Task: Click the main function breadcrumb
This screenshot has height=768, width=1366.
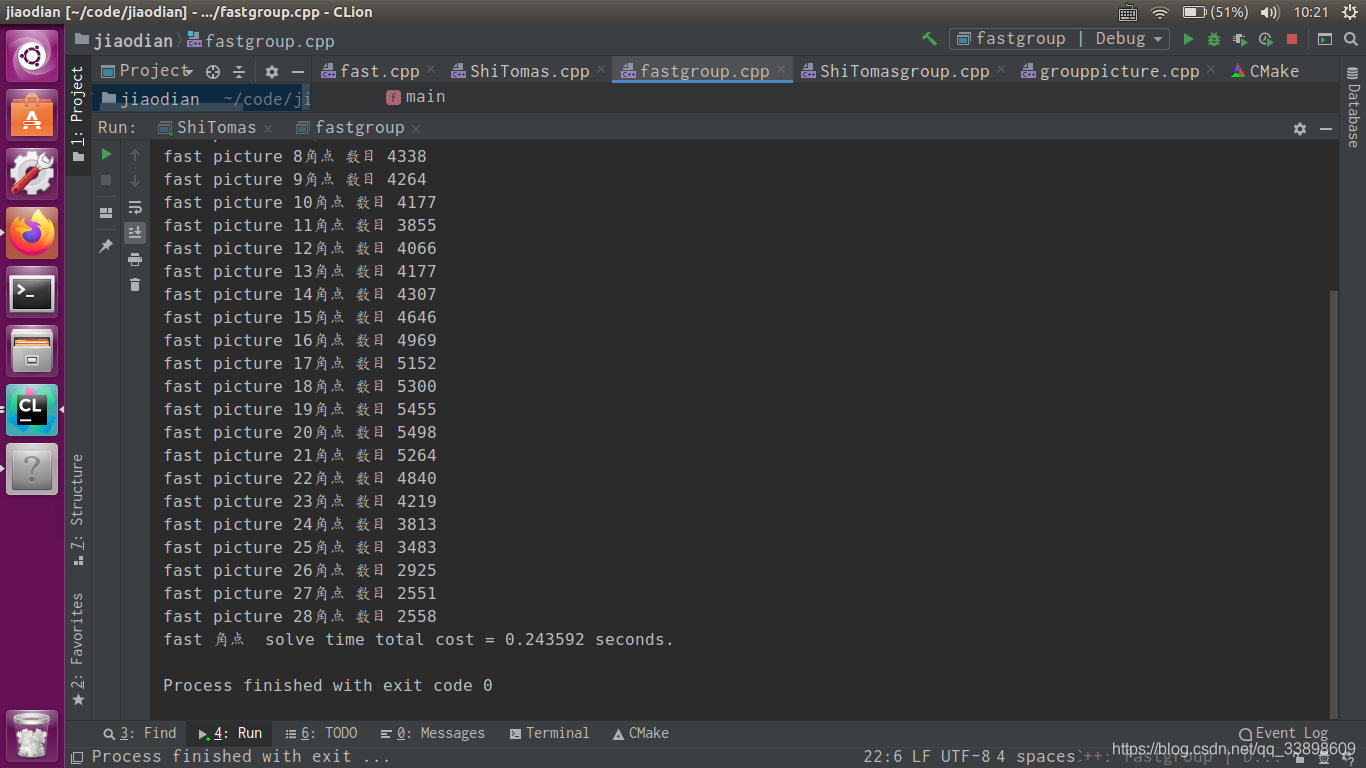Action: (x=416, y=97)
